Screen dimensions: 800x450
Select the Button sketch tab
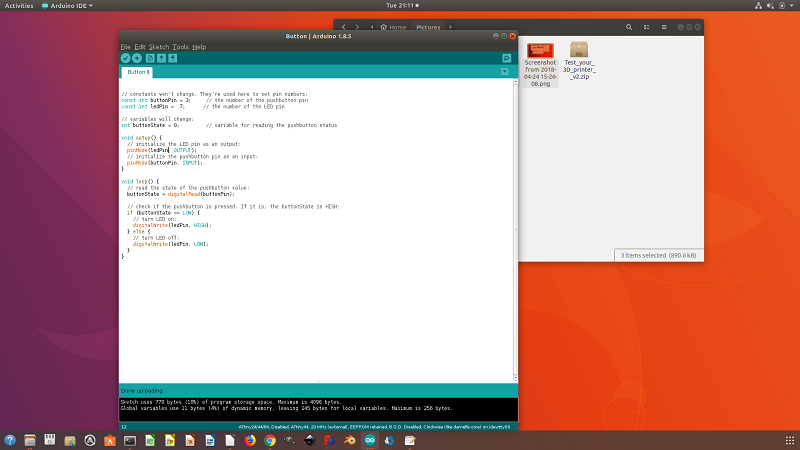pyautogui.click(x=138, y=72)
